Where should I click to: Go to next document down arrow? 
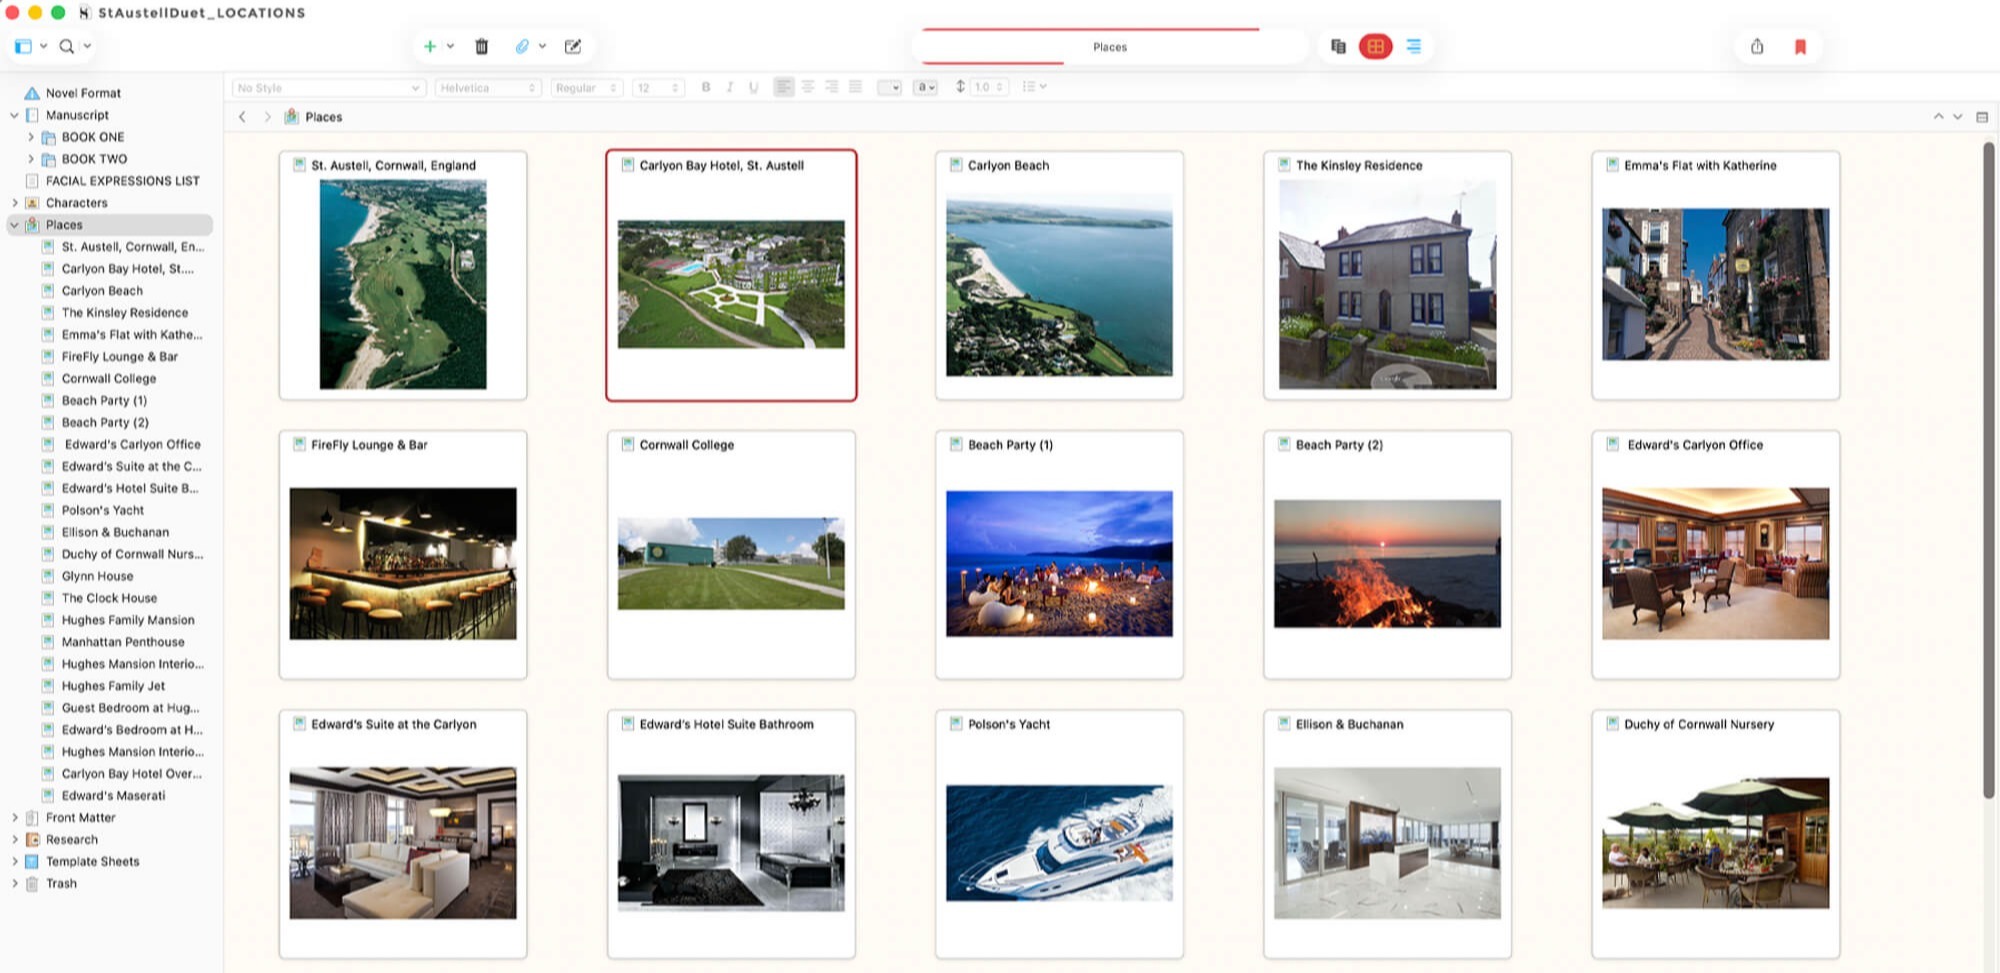(1958, 117)
